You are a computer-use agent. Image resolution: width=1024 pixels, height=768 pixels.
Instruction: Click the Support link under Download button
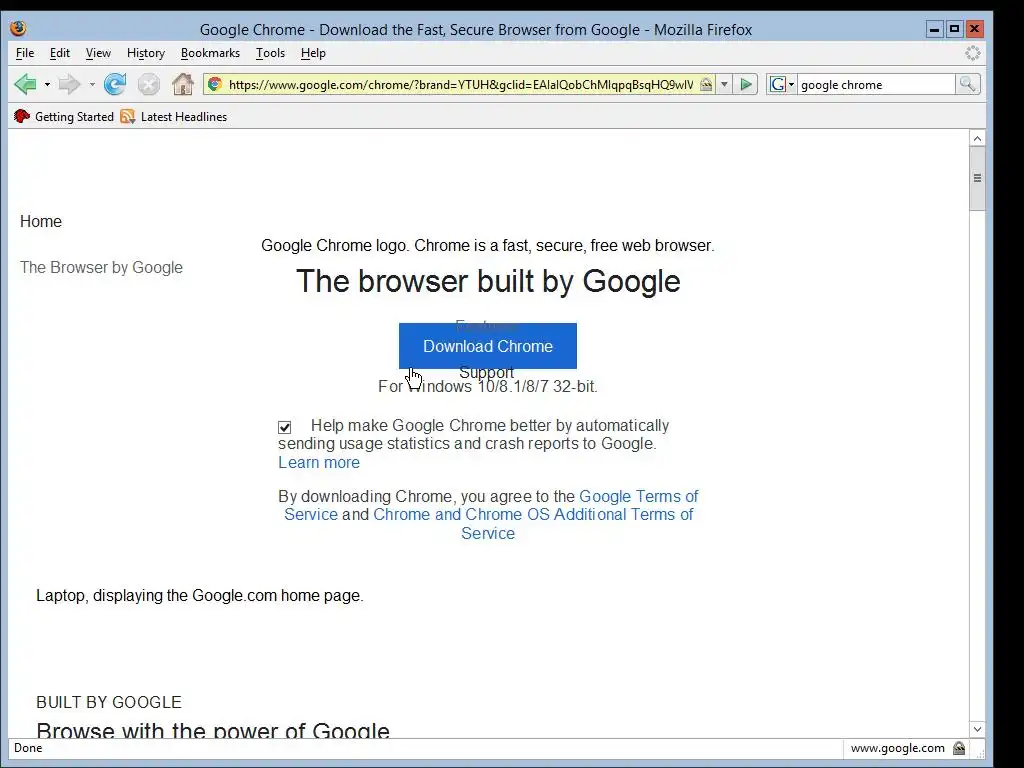click(x=487, y=373)
